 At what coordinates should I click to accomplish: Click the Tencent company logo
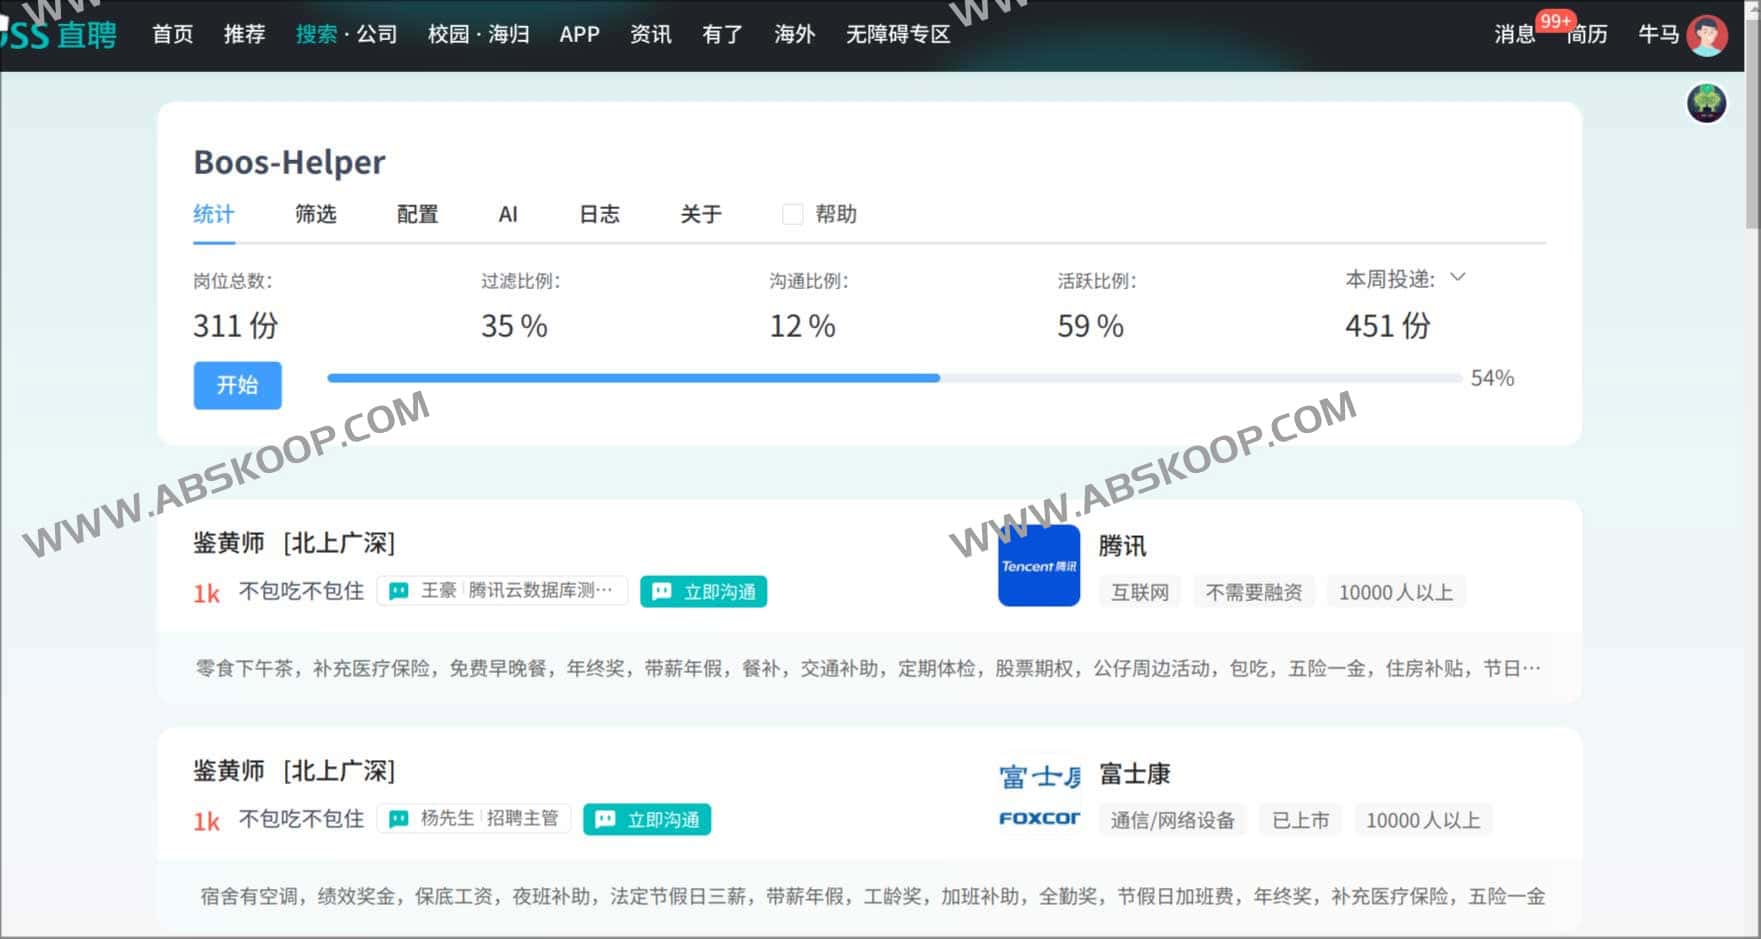1038,566
